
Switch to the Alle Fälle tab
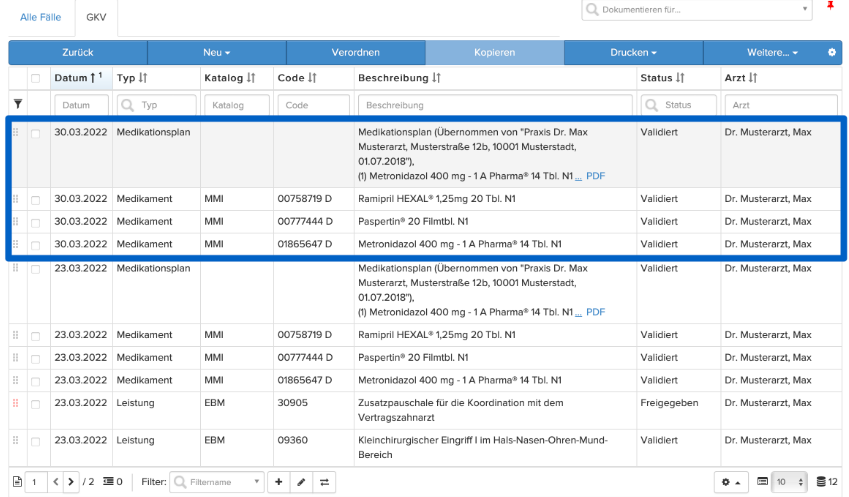pyautogui.click(x=41, y=17)
